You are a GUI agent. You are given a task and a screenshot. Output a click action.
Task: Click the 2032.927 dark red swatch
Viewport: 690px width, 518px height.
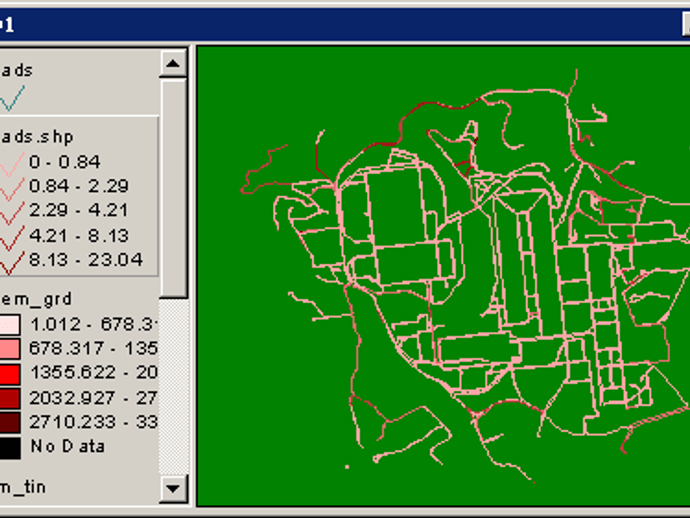tap(10, 398)
